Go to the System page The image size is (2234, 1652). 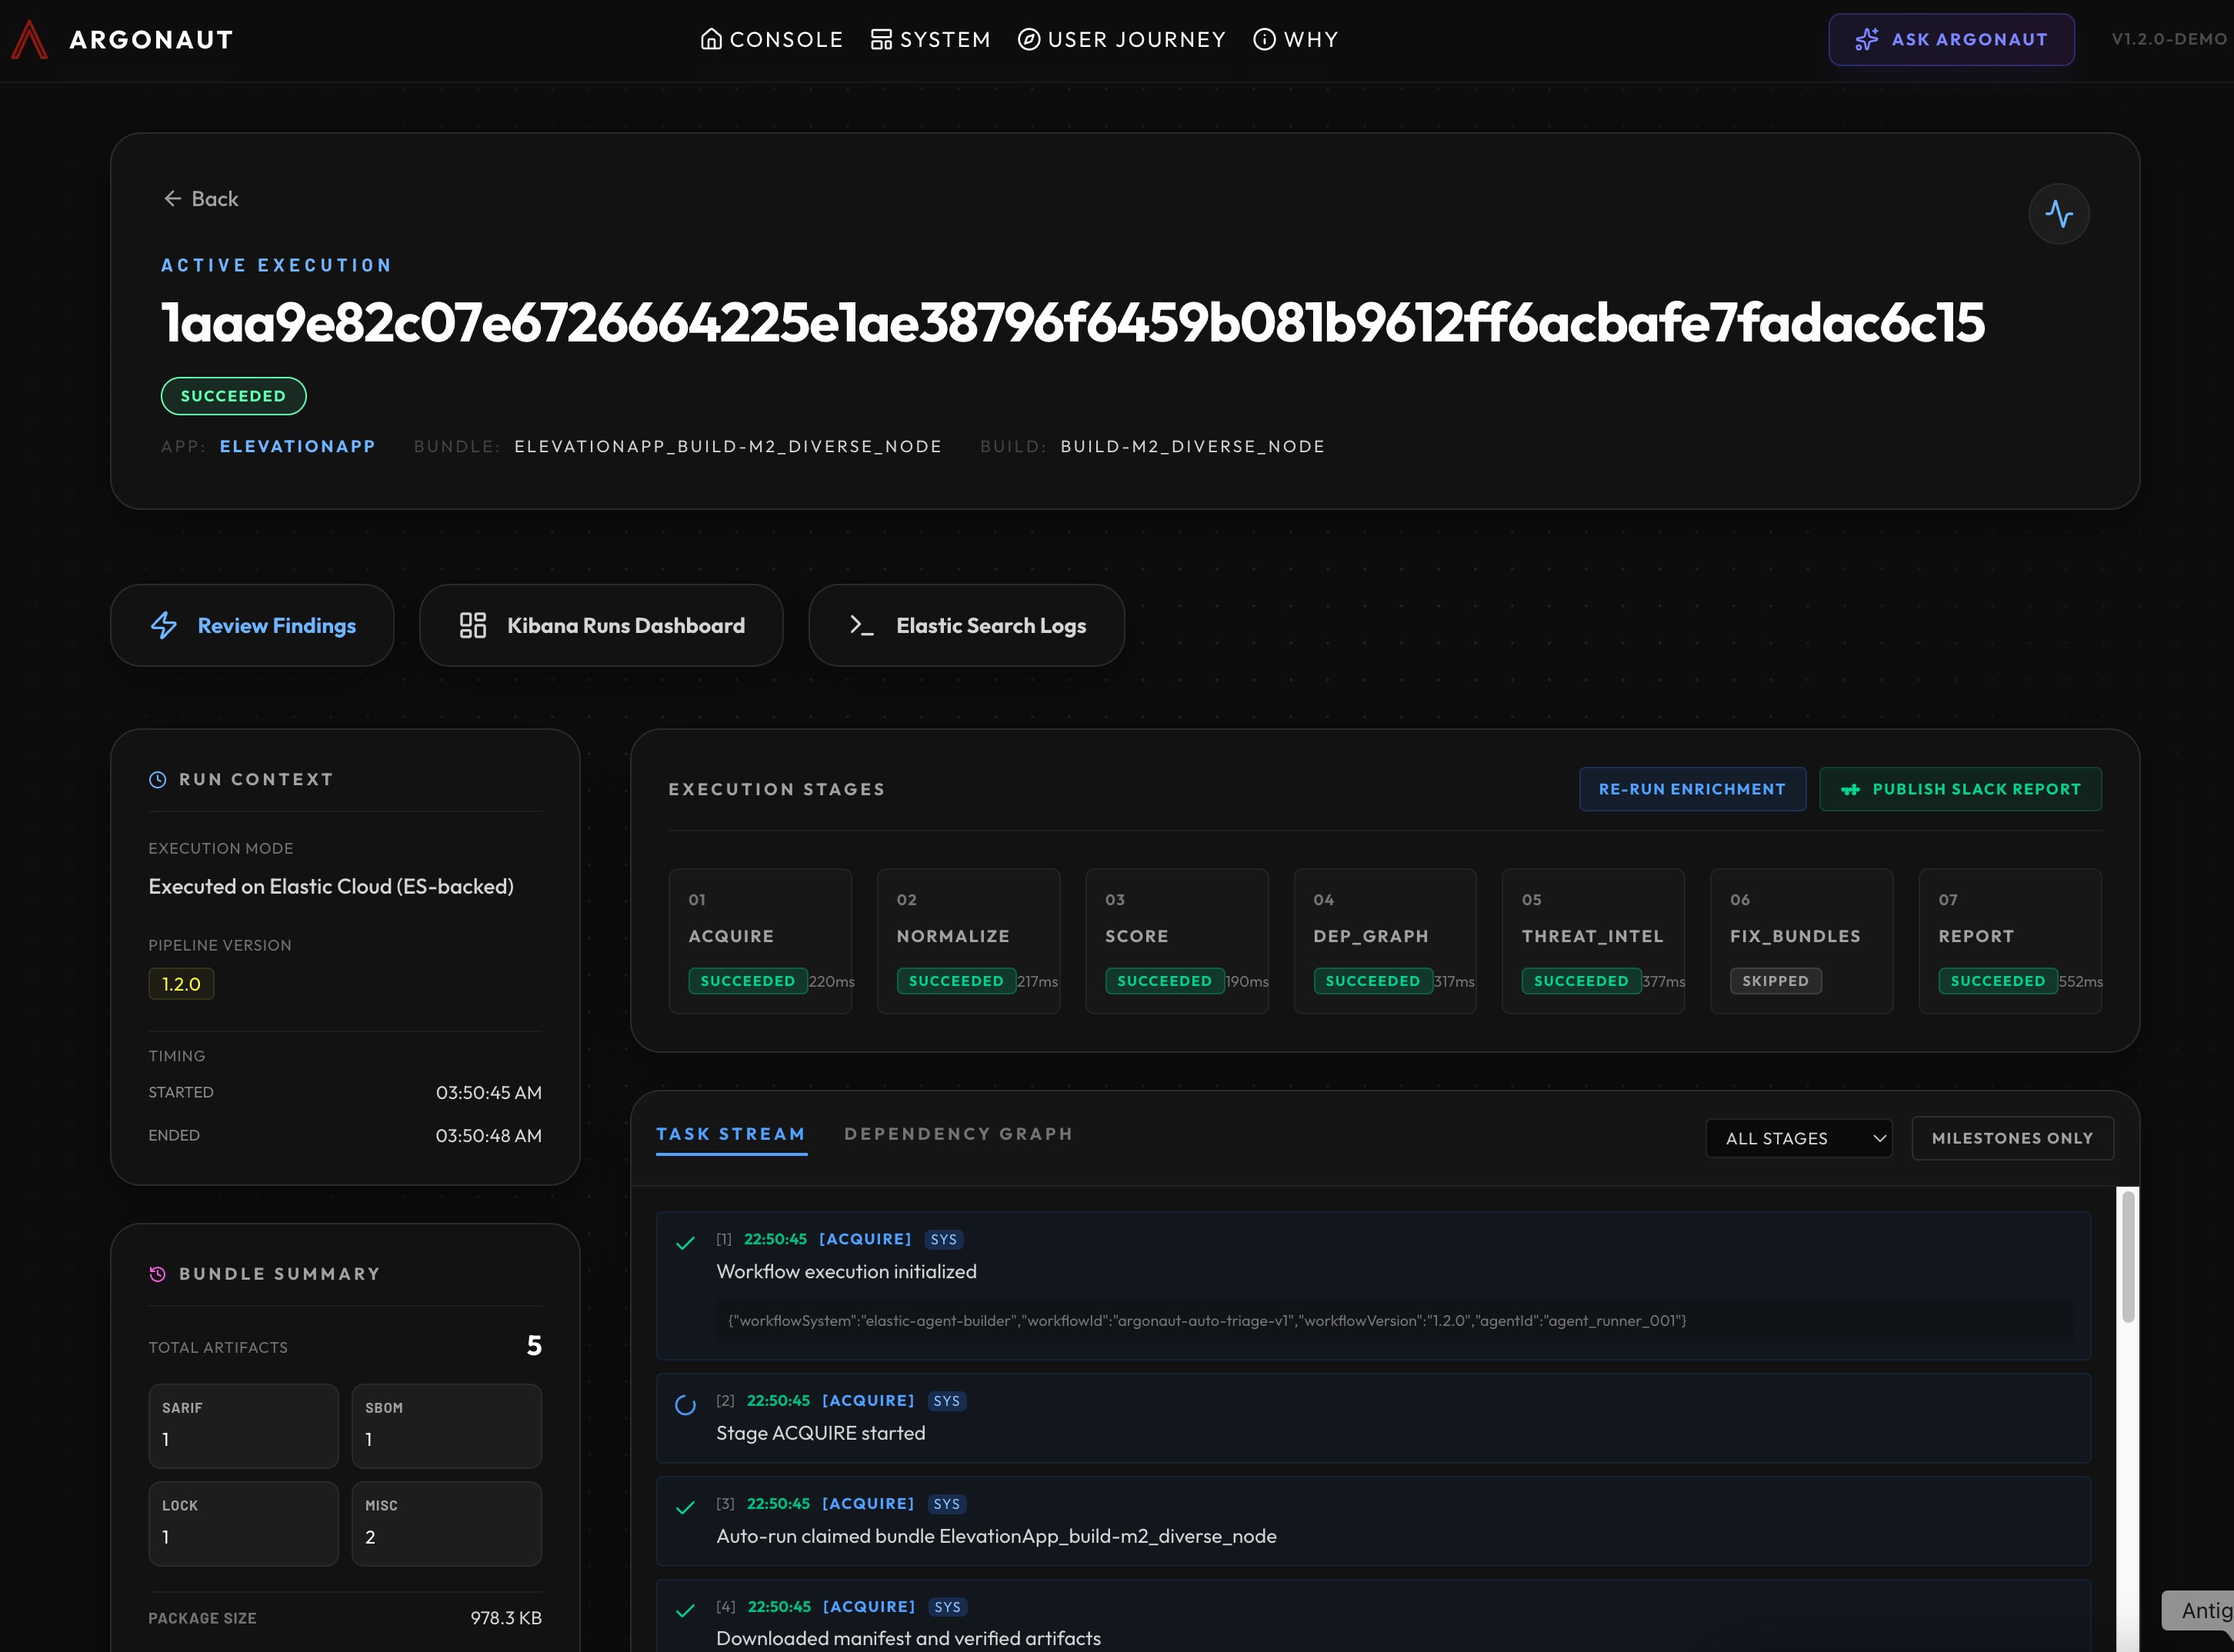click(x=930, y=40)
